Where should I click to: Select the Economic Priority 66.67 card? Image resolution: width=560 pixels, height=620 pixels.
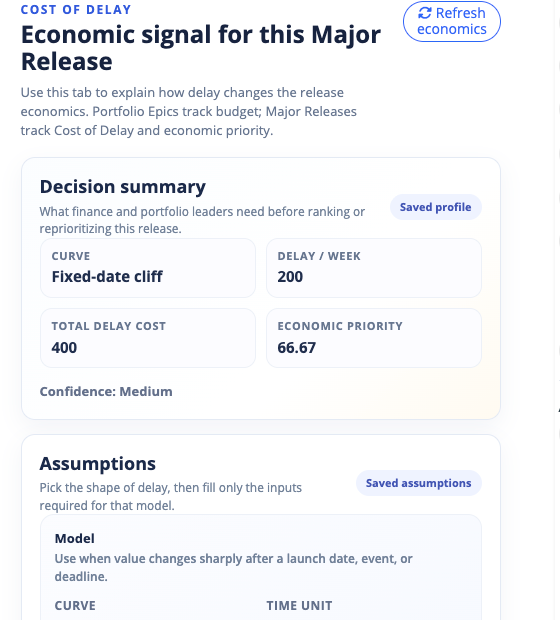[x=374, y=338]
